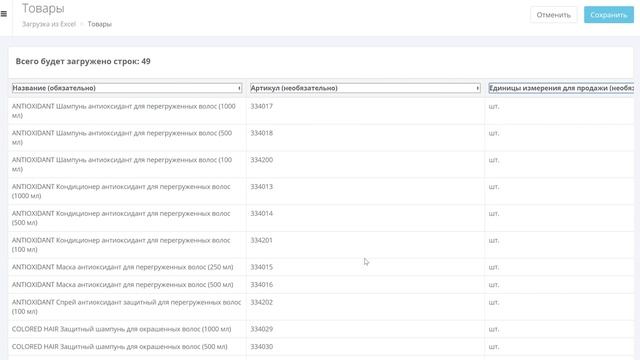Select the 334202 article cell
This screenshot has width=640, height=360.
point(262,302)
